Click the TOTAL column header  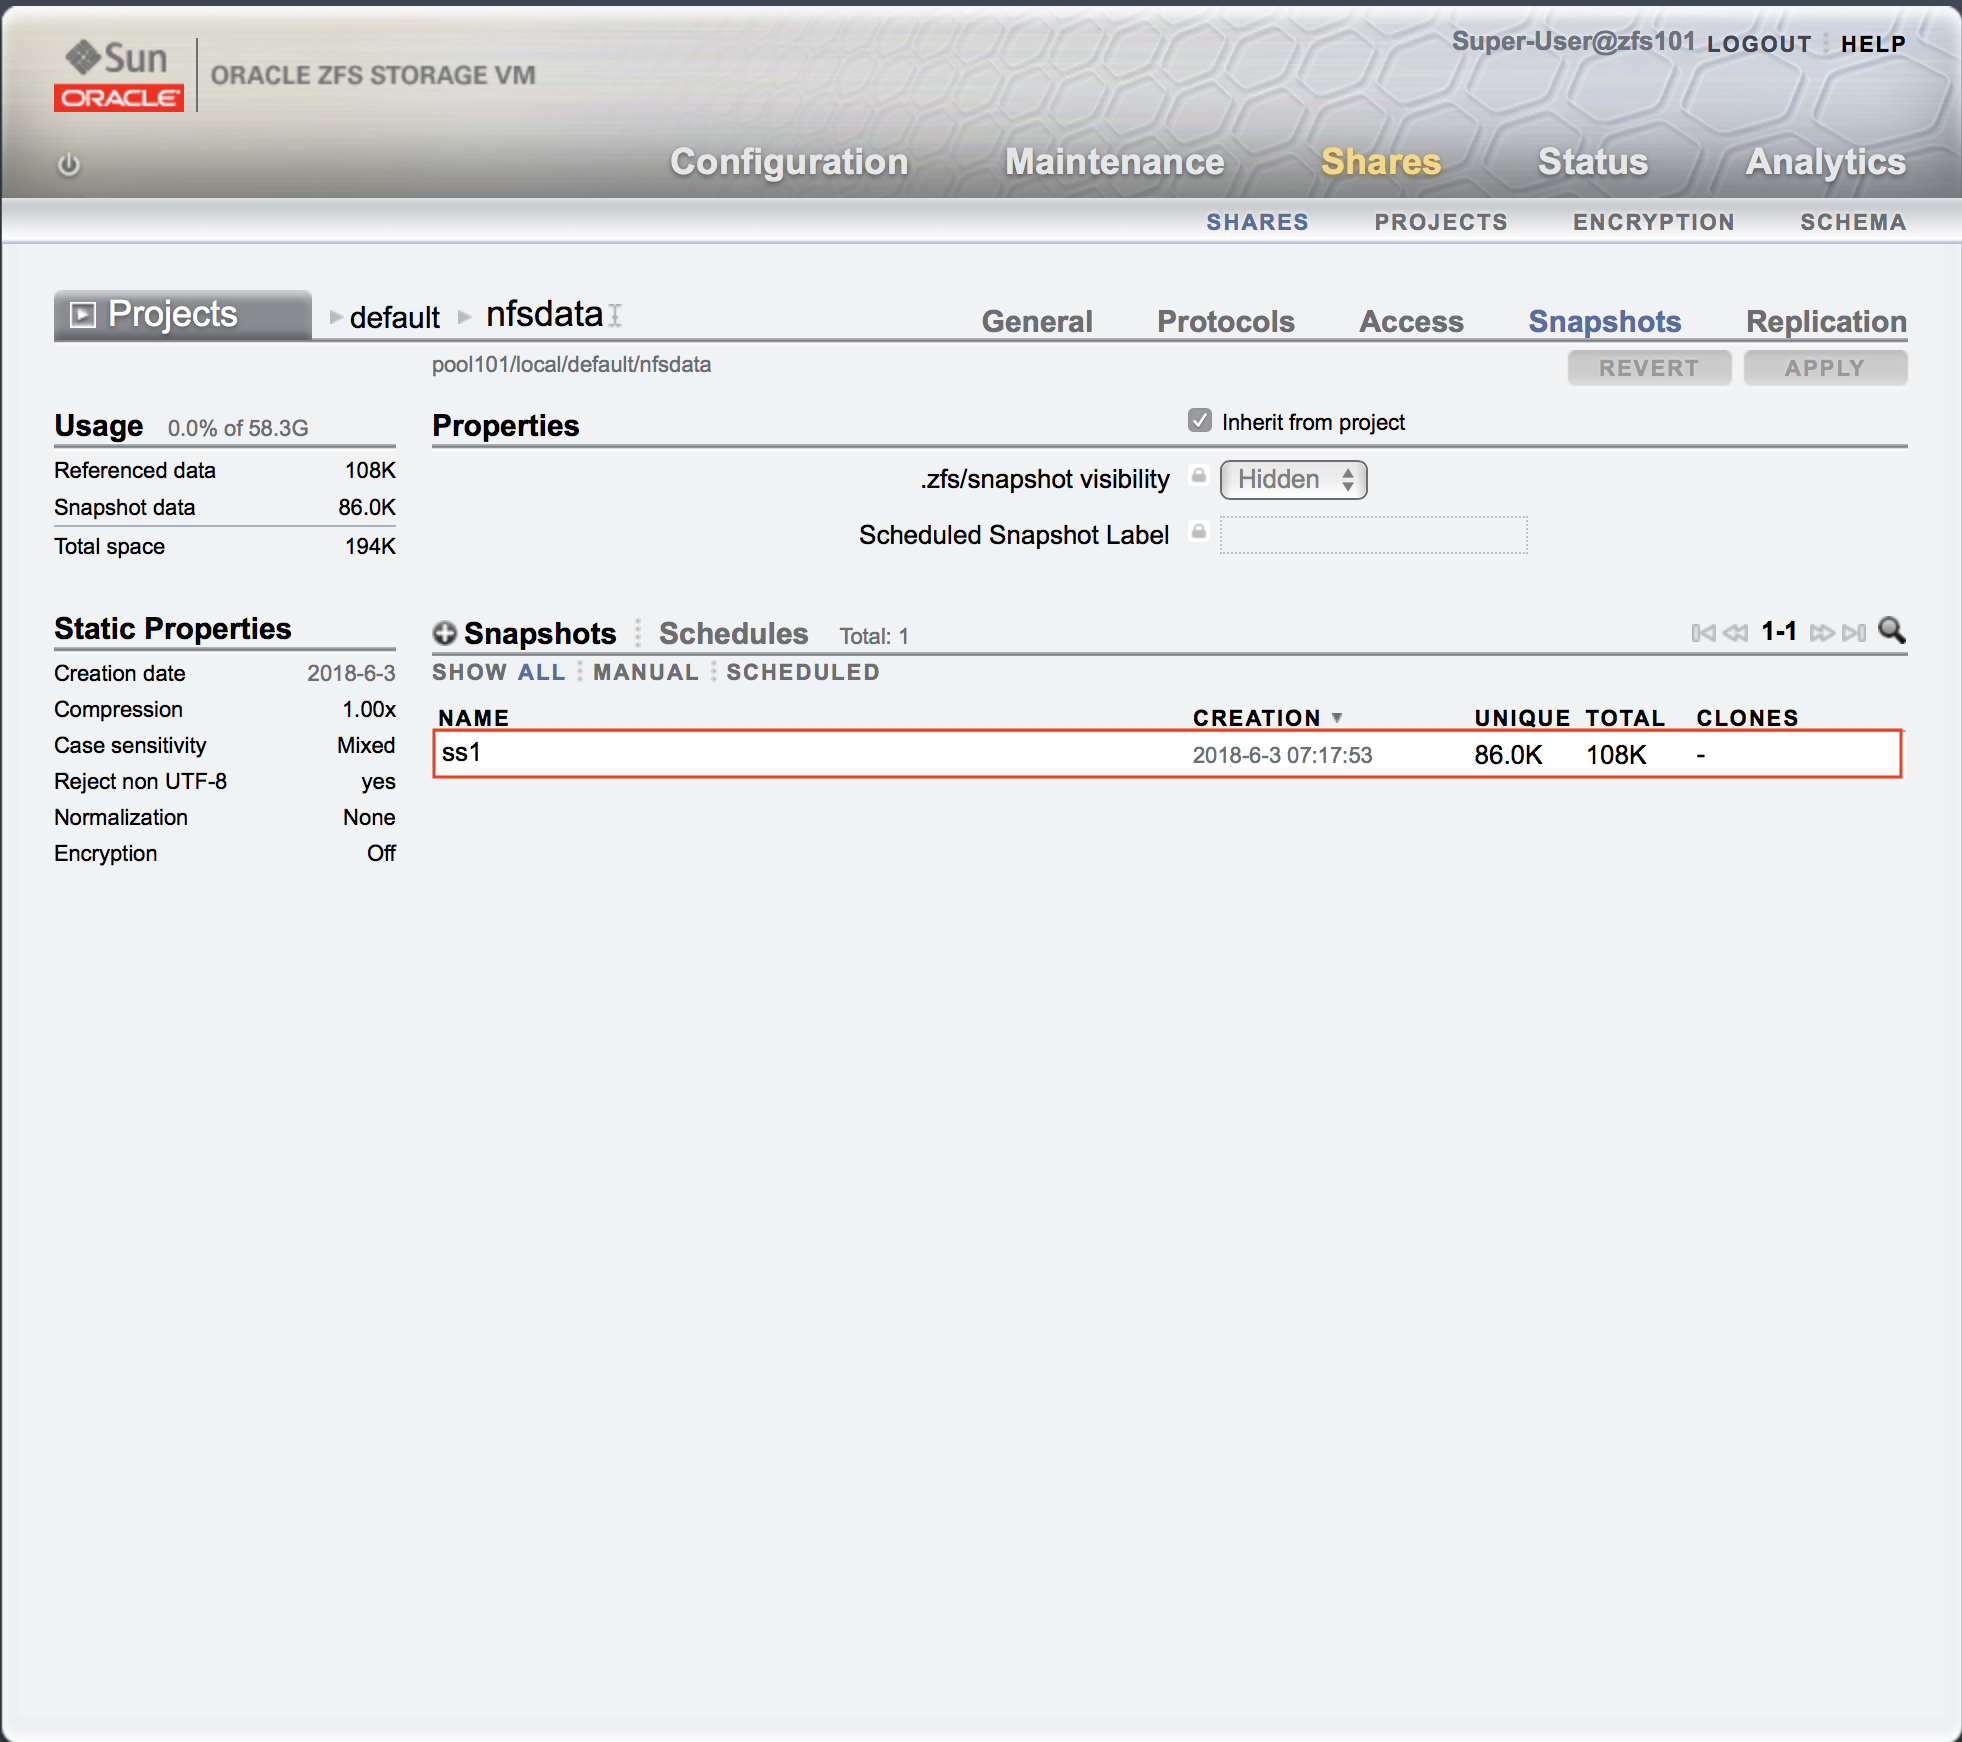tap(1624, 718)
